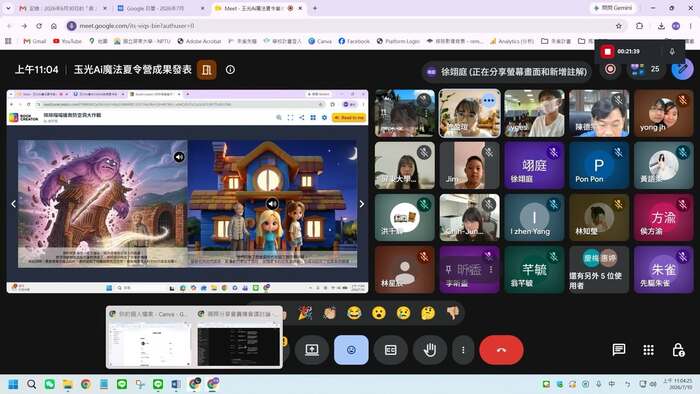The width and height of the screenshot is (700, 394).
Task: Open the browser extensions puzzle icon
Action: coord(639,26)
